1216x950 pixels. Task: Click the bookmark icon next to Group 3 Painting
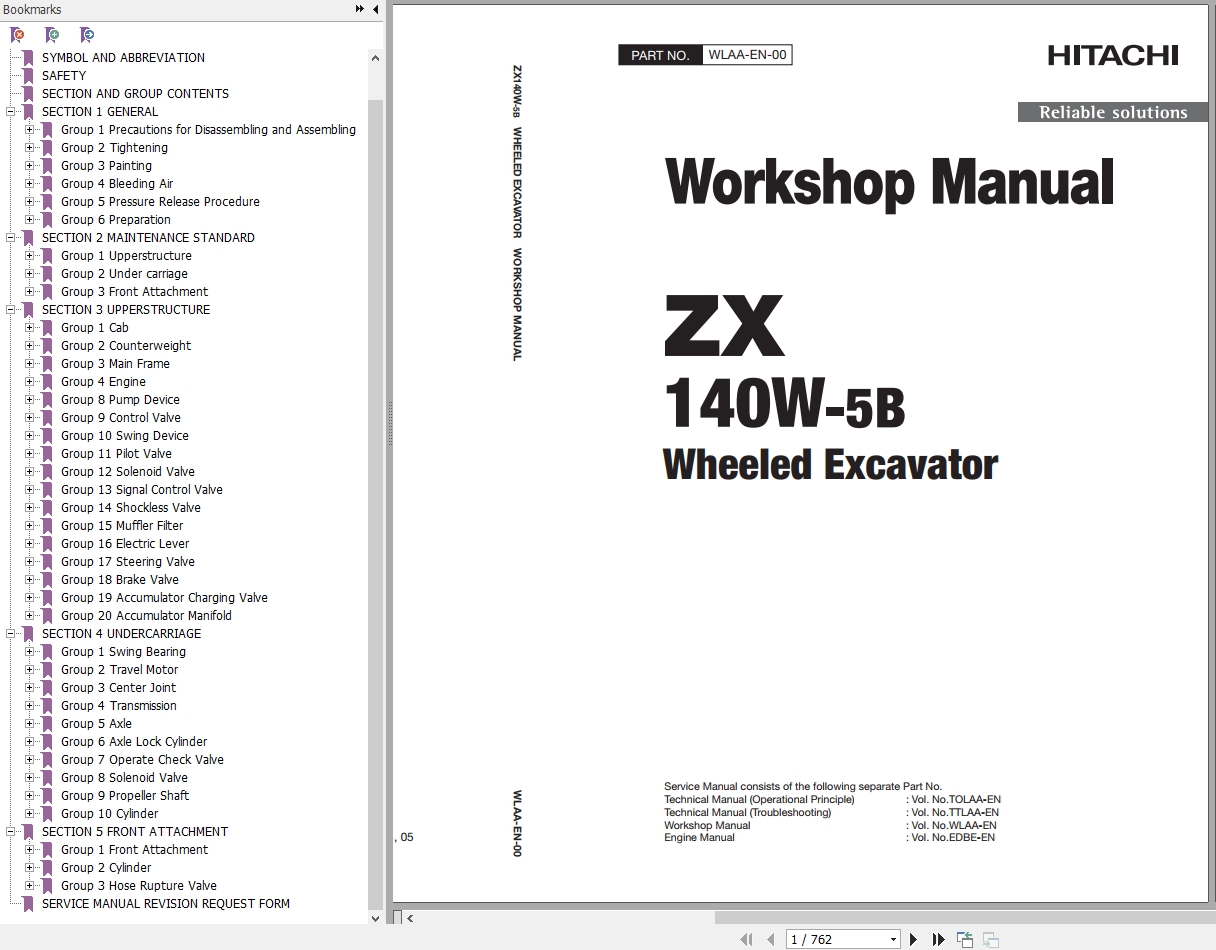[x=47, y=166]
